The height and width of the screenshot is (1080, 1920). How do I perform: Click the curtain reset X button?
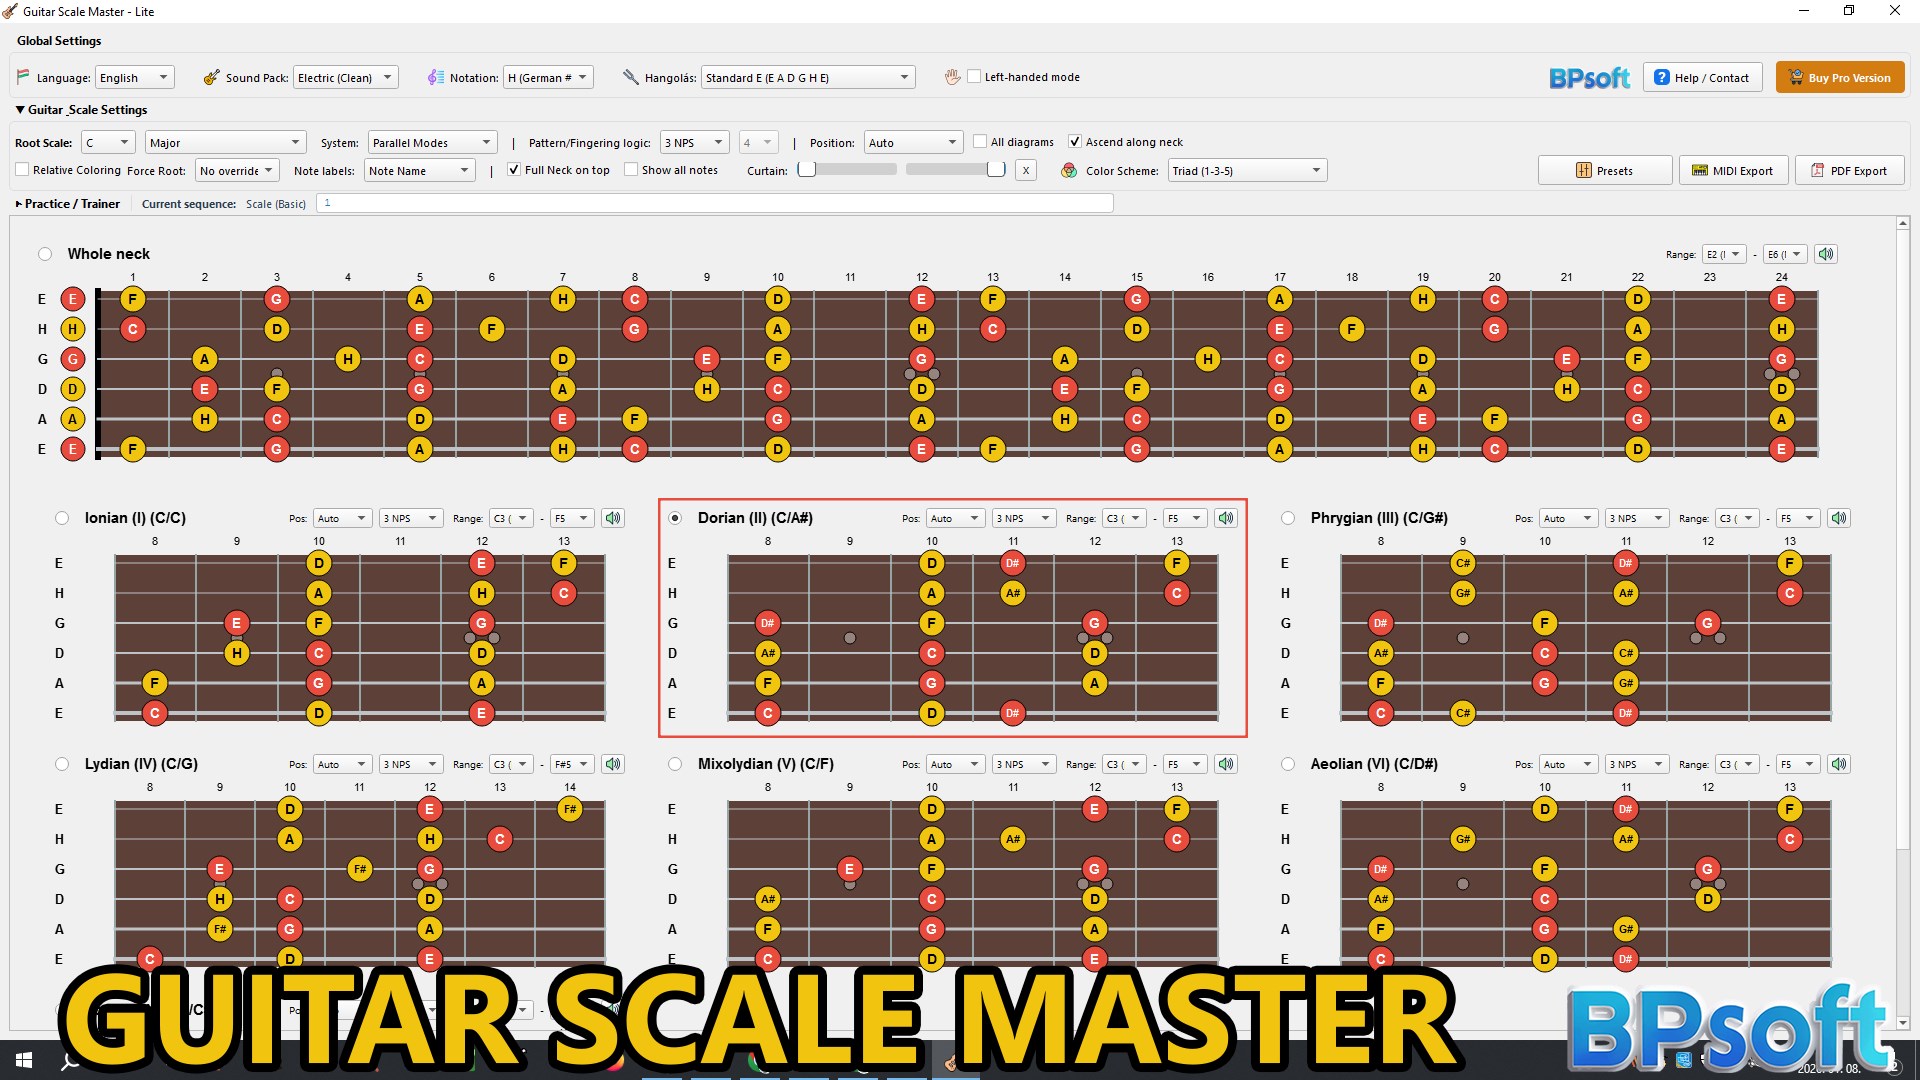(1025, 170)
